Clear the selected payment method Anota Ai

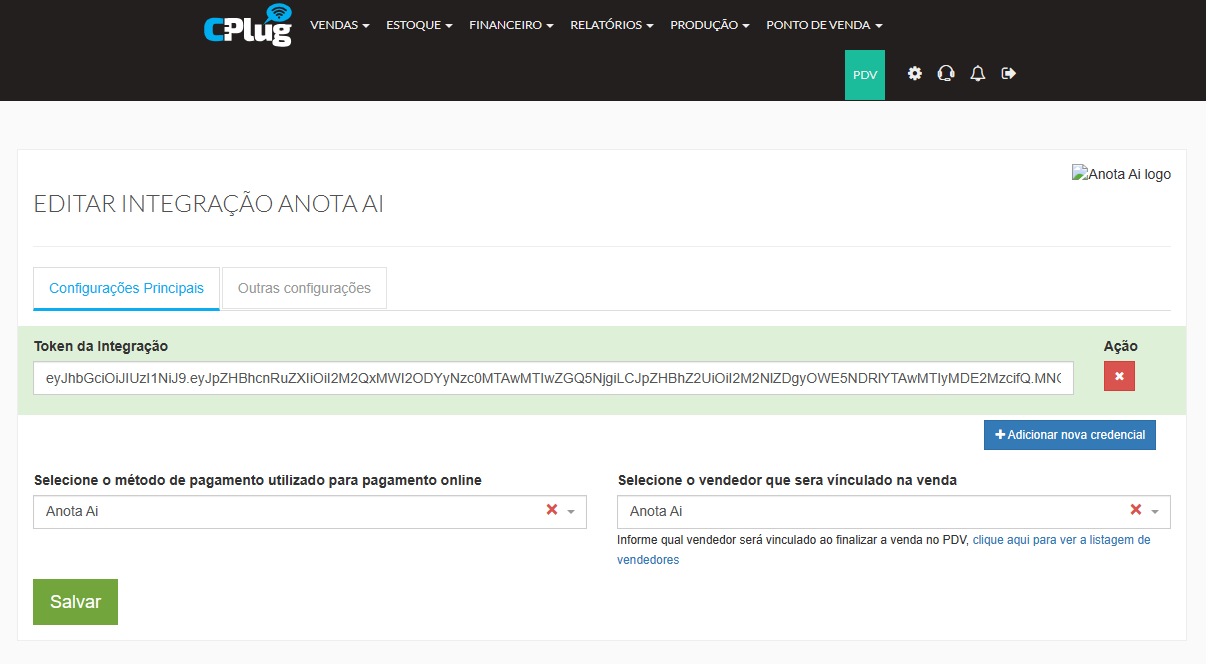(x=551, y=510)
